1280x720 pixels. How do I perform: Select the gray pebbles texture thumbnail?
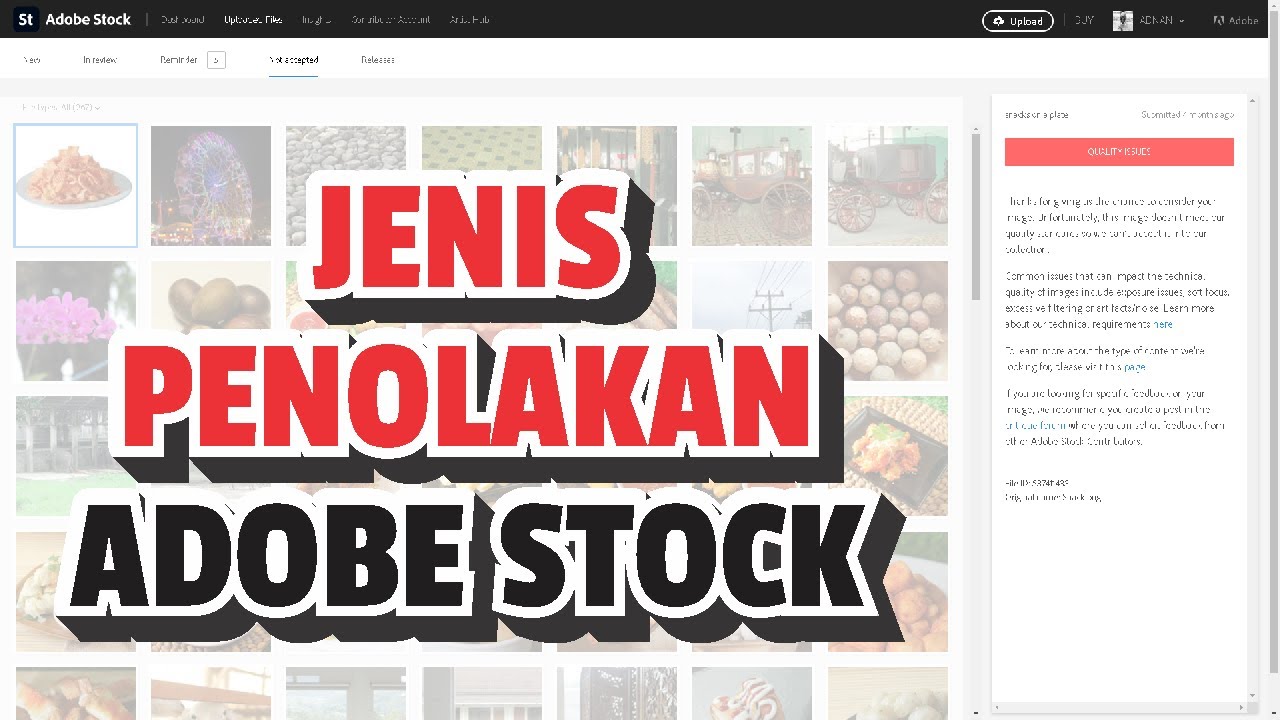(346, 150)
